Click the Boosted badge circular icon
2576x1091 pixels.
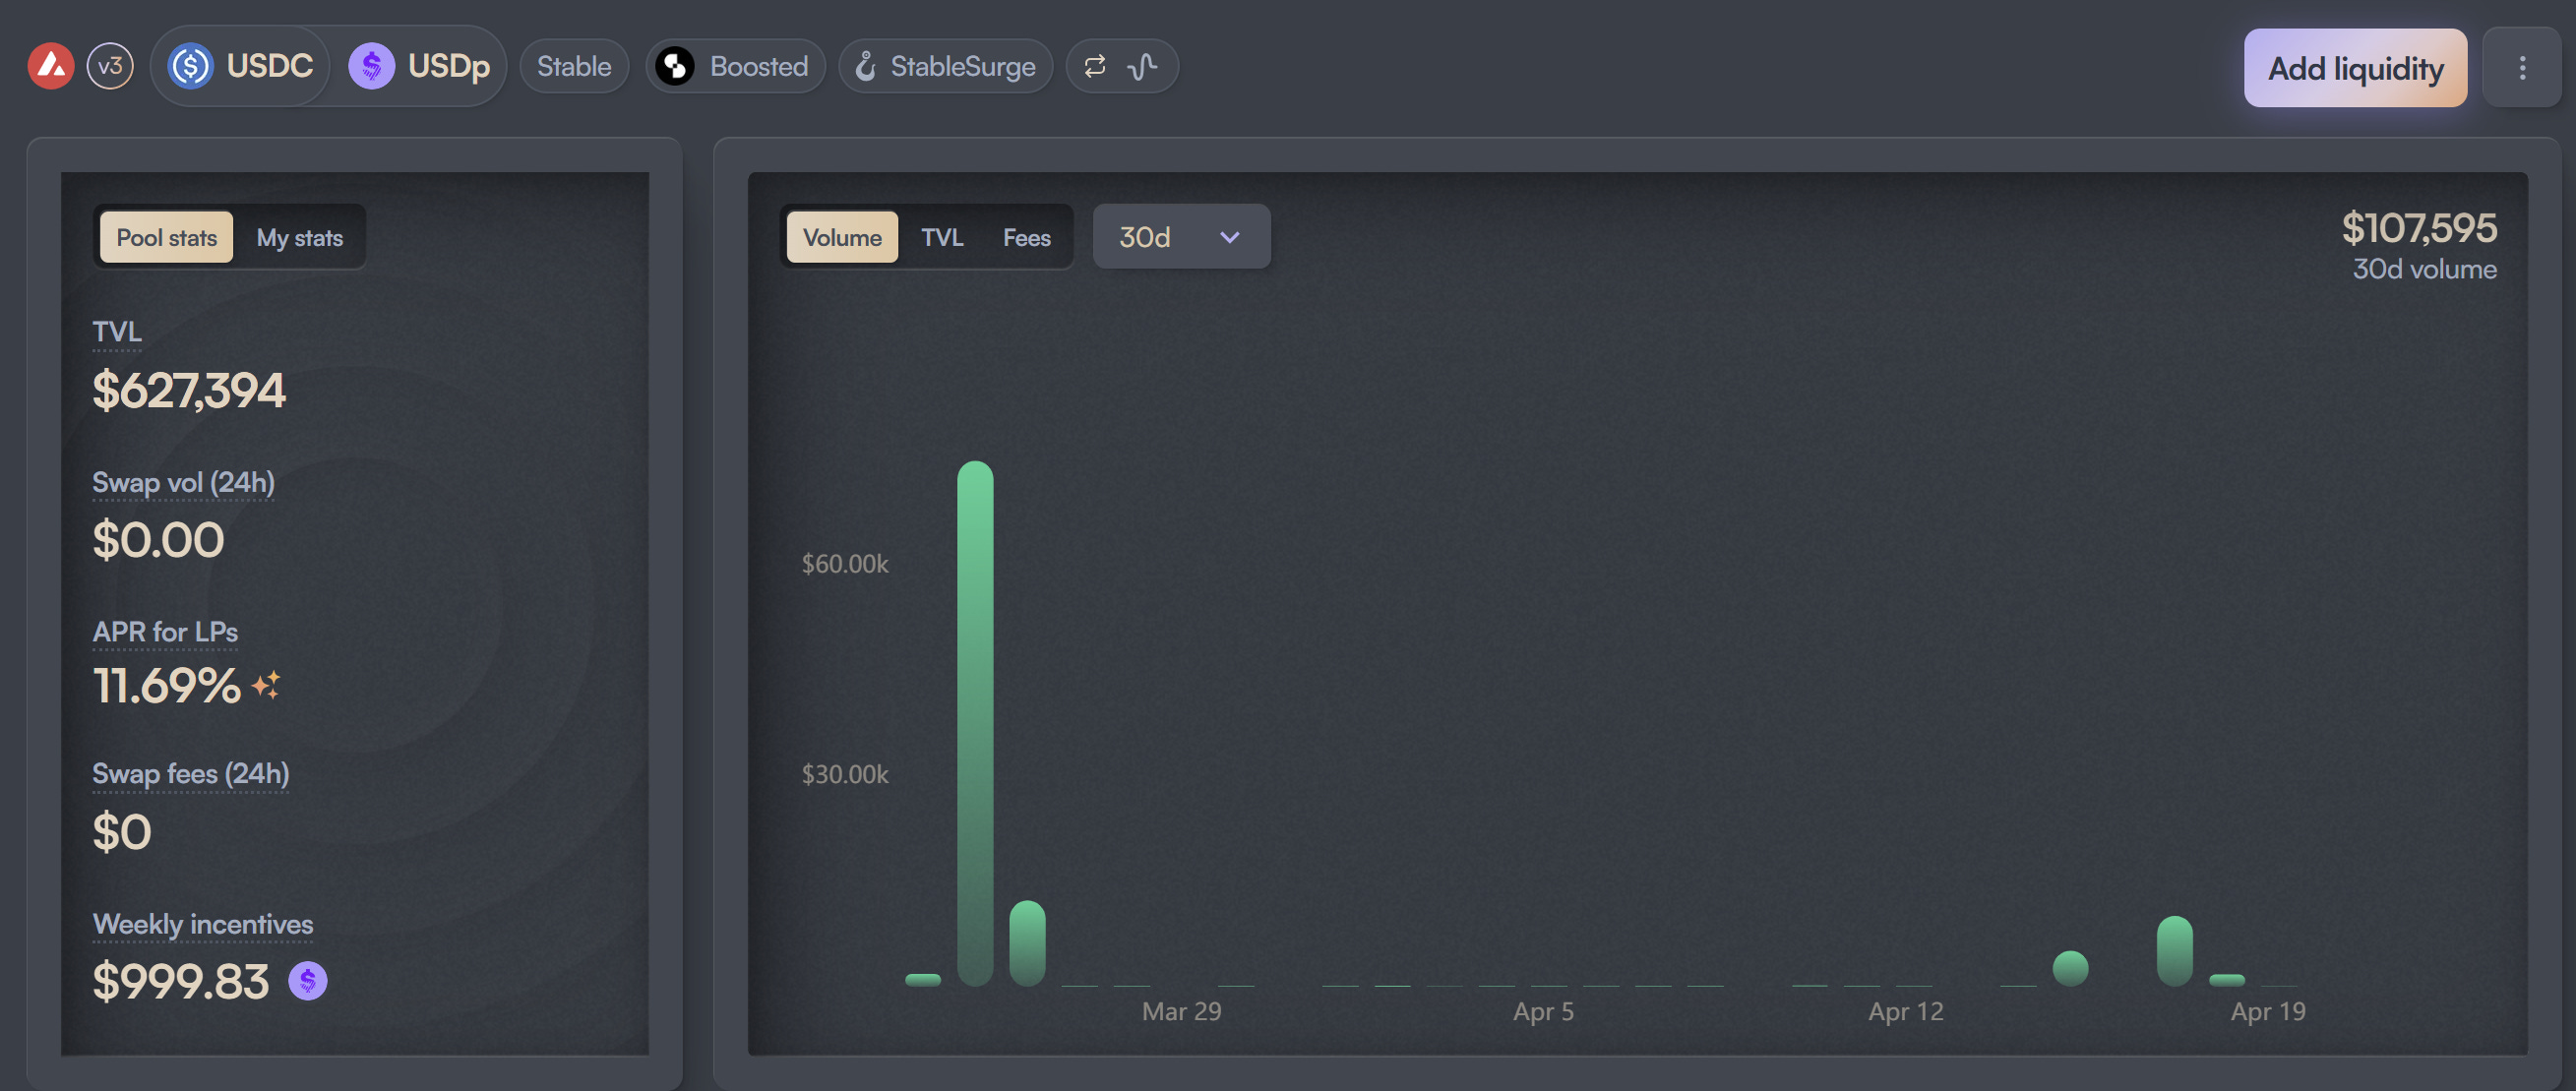tap(675, 67)
